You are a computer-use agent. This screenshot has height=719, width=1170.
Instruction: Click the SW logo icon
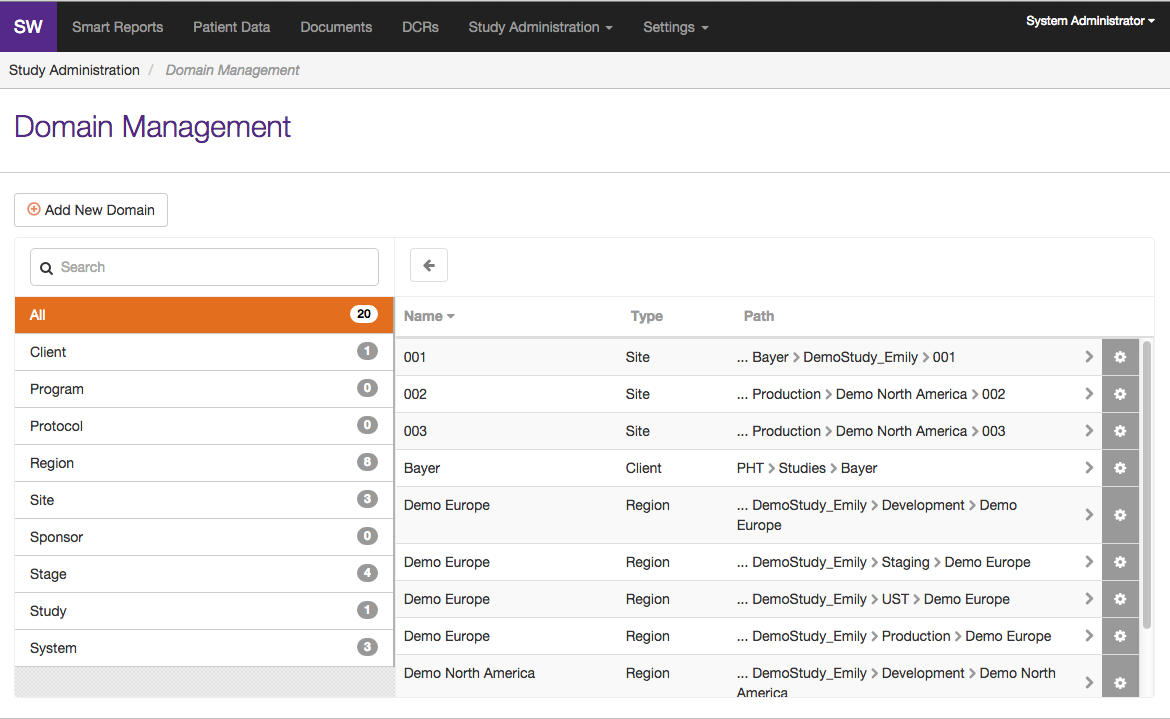click(28, 27)
